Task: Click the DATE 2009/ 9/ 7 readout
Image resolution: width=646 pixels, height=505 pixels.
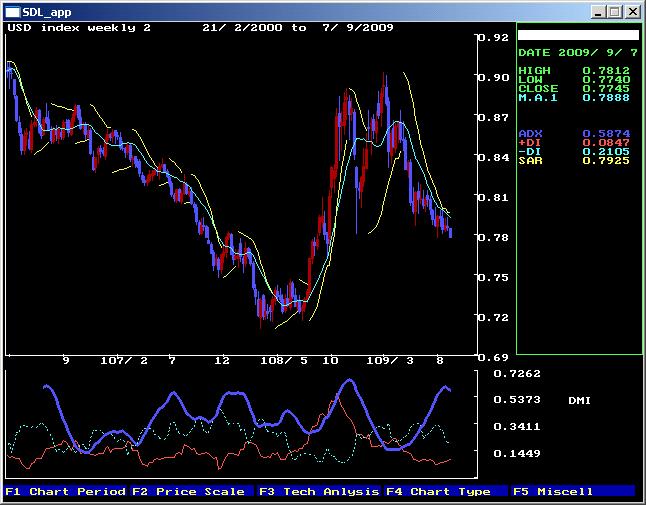Action: coord(578,53)
